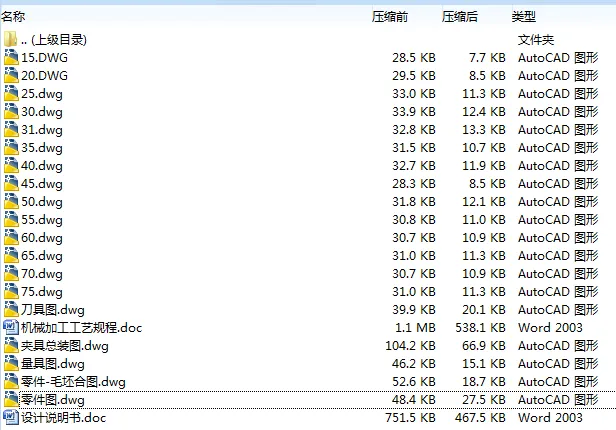Image resolution: width=616 pixels, height=430 pixels.
Task: Select file name 零件-毛坯合图.dwg
Action: pos(73,382)
